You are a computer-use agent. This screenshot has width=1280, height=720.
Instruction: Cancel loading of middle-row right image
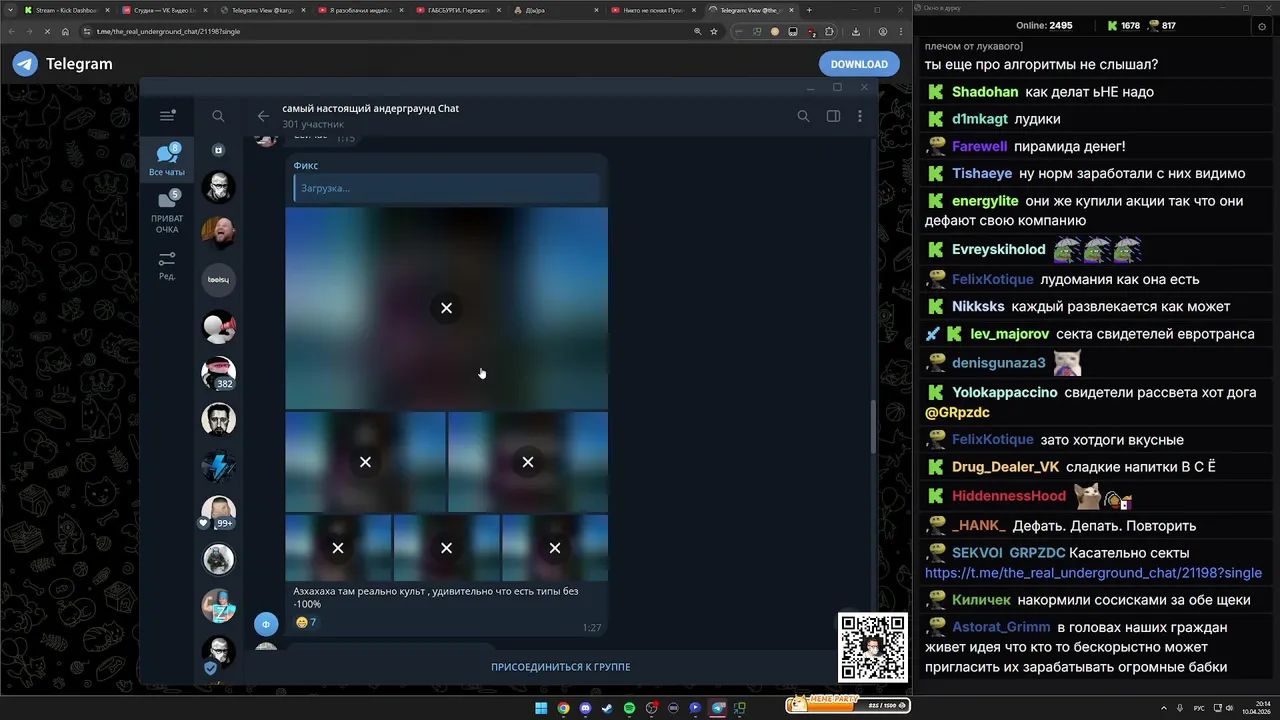(x=528, y=462)
